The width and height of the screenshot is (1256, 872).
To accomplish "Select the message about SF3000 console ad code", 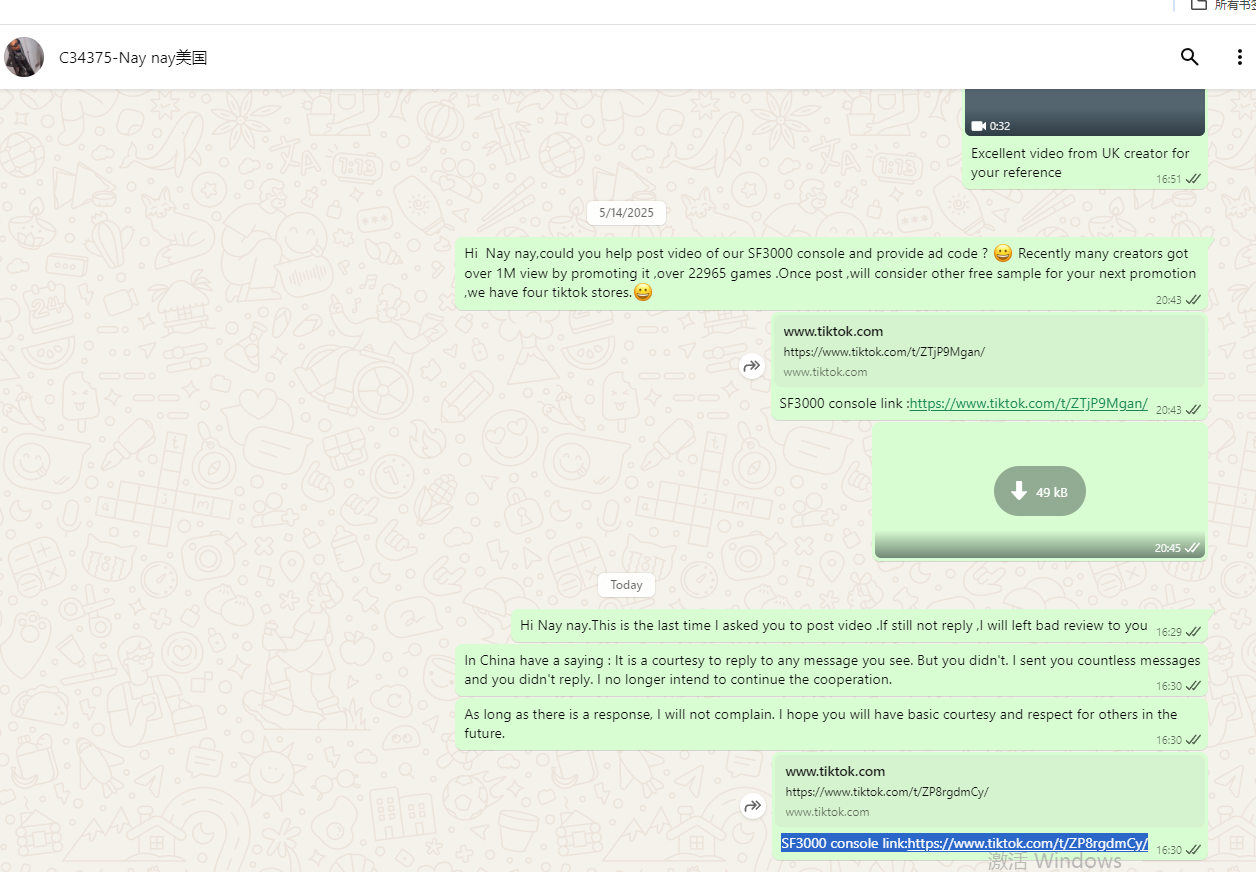I will 830,273.
